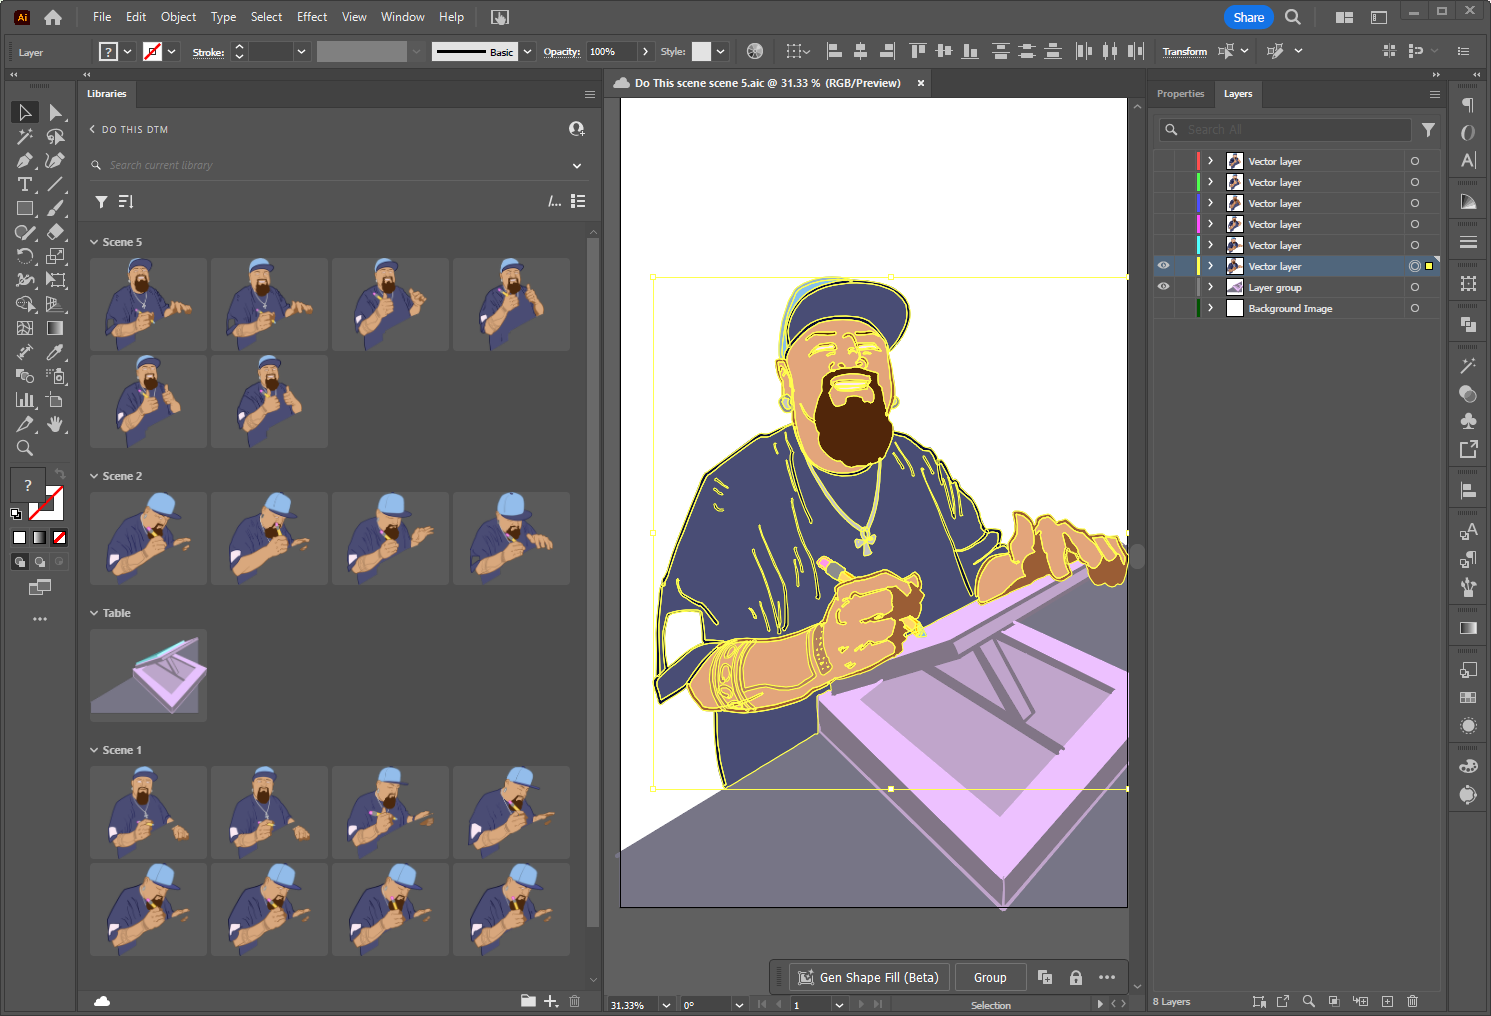The height and width of the screenshot is (1016, 1491).
Task: Select the Magic Wand tool
Action: [25, 136]
